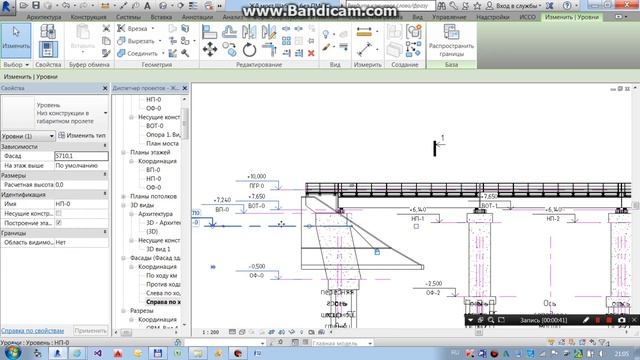This screenshot has width=640, height=360.
Task: Open the Врезка dropdown arrow
Action: pos(153,28)
